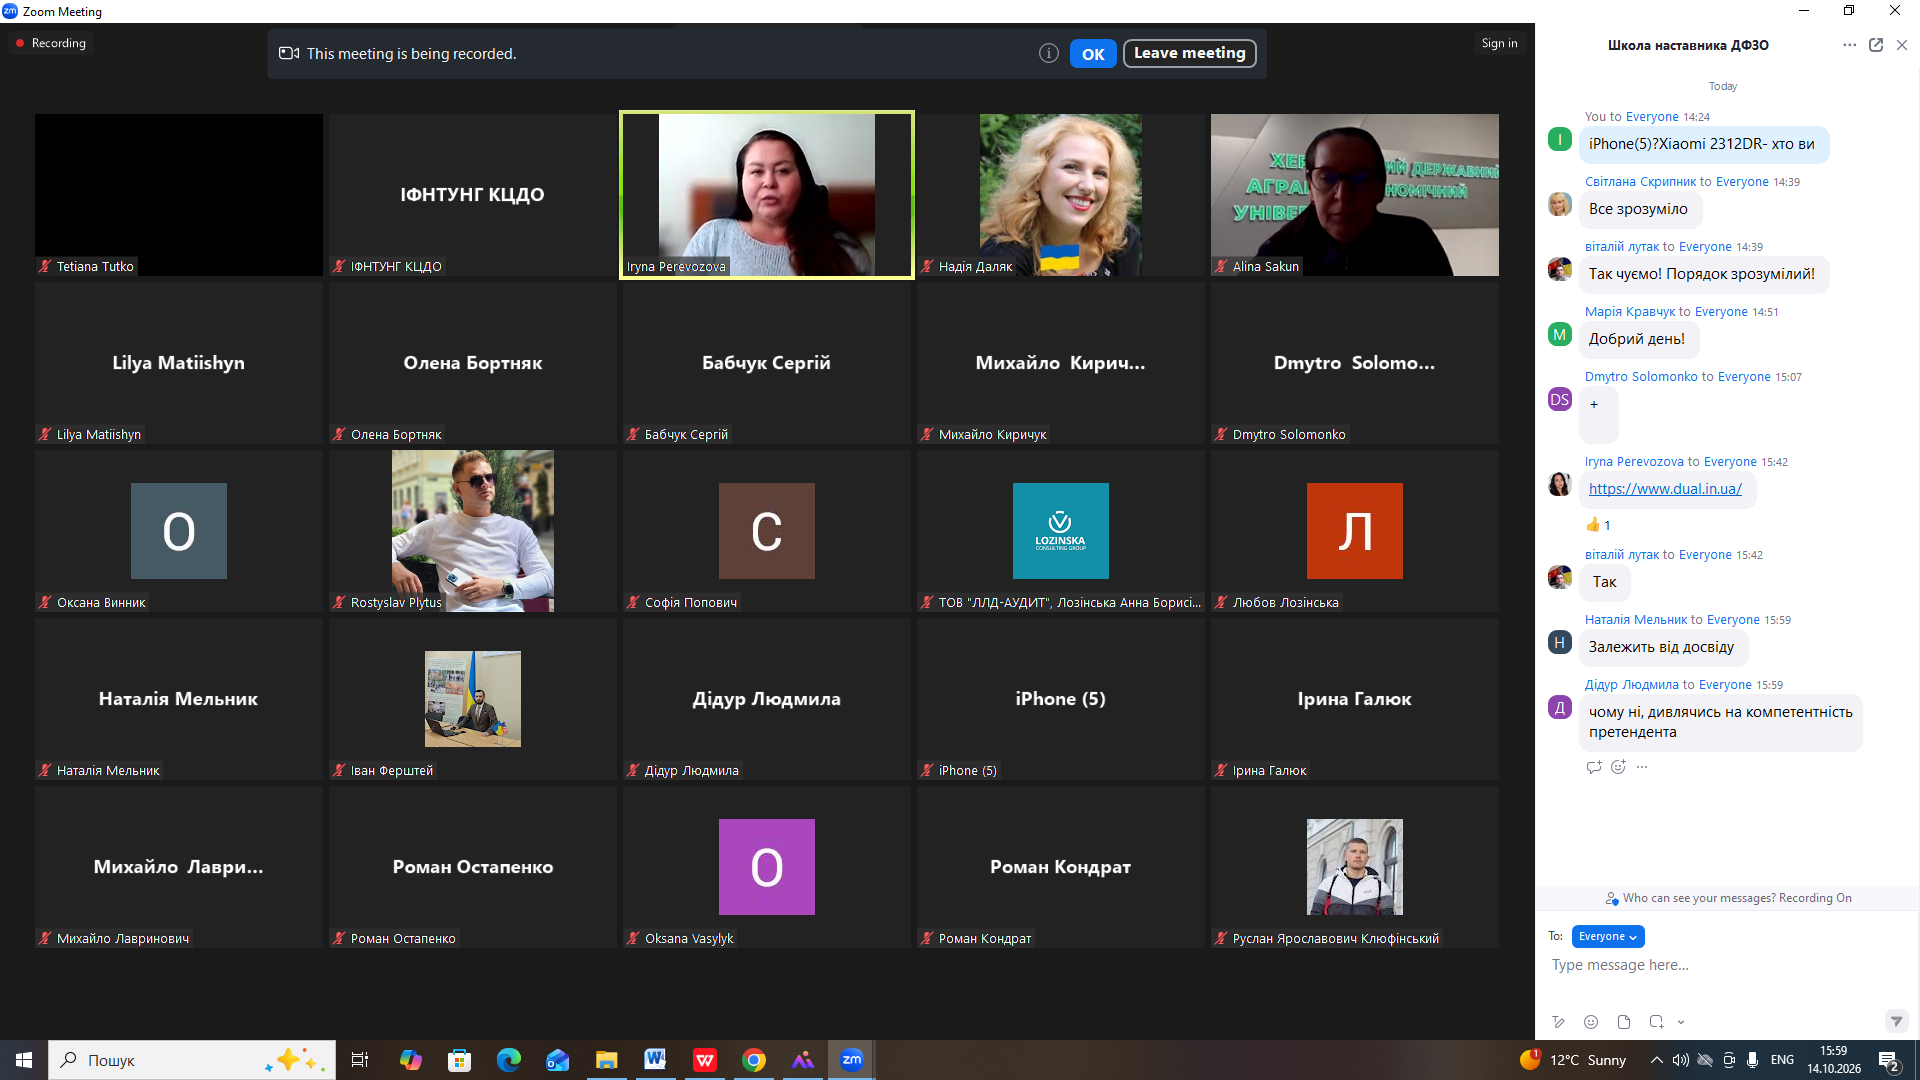Click the Dmytro Solomonko sender name in chat
This screenshot has width=1920, height=1080.
coord(1641,377)
